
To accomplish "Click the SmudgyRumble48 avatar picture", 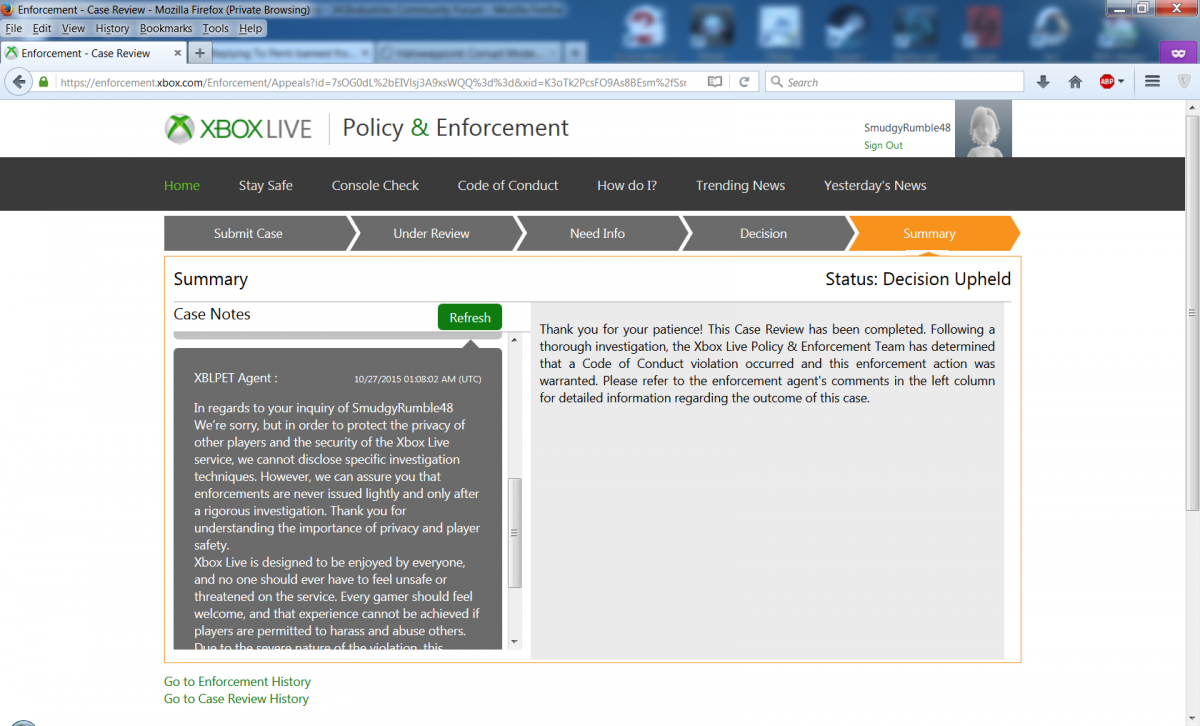I will click(983, 128).
